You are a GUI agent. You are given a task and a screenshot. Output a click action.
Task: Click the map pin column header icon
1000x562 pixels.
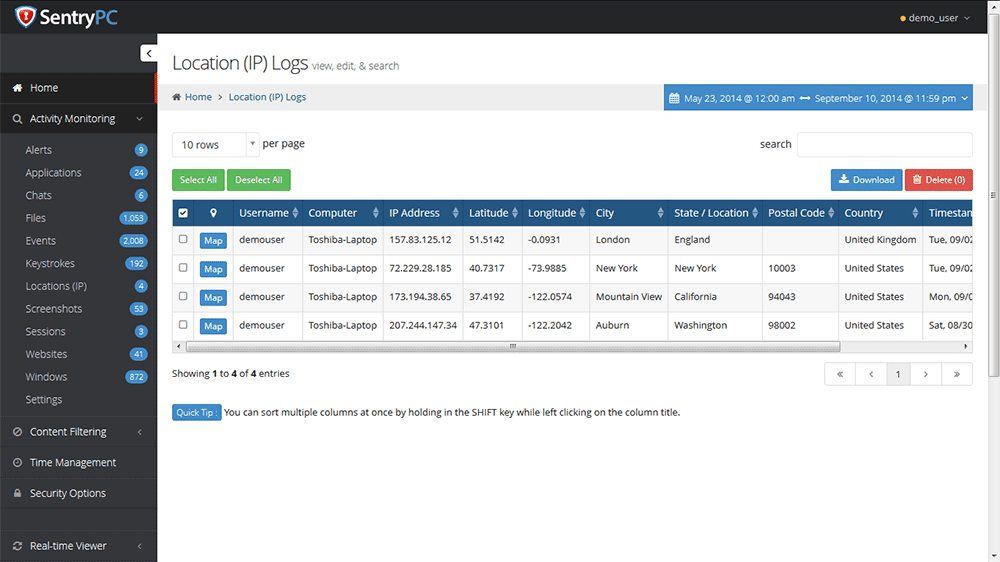coord(214,213)
